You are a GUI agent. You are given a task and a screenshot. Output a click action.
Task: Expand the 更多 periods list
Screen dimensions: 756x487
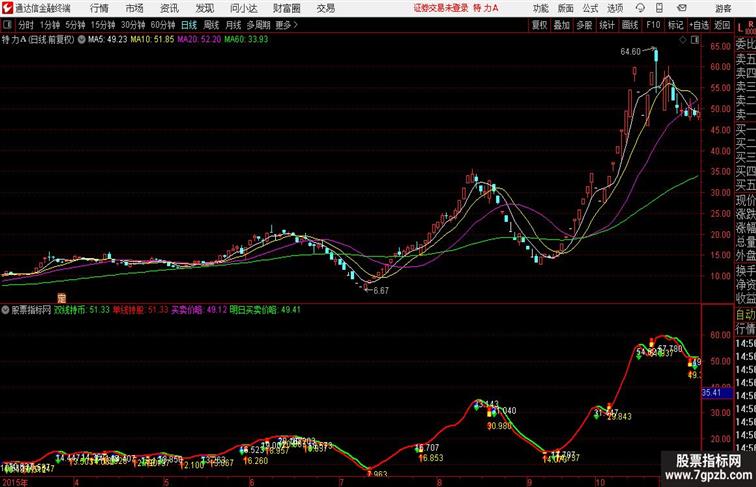click(287, 25)
